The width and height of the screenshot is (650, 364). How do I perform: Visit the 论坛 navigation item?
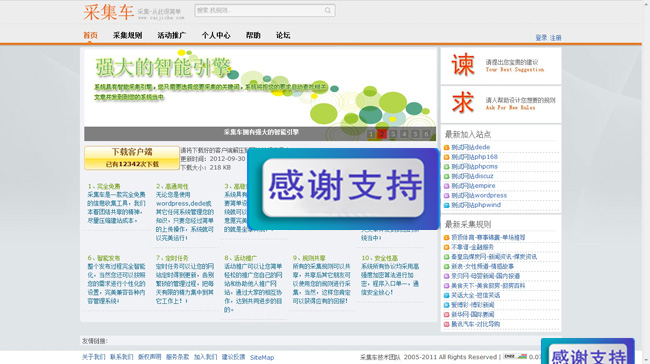(283, 35)
